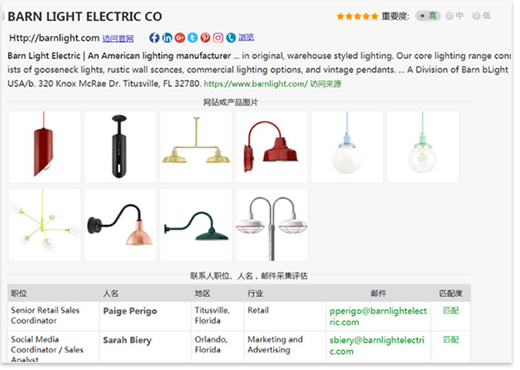Click the 访问官网 link beside barnlight.com
This screenshot has height=370, width=520.
point(118,39)
